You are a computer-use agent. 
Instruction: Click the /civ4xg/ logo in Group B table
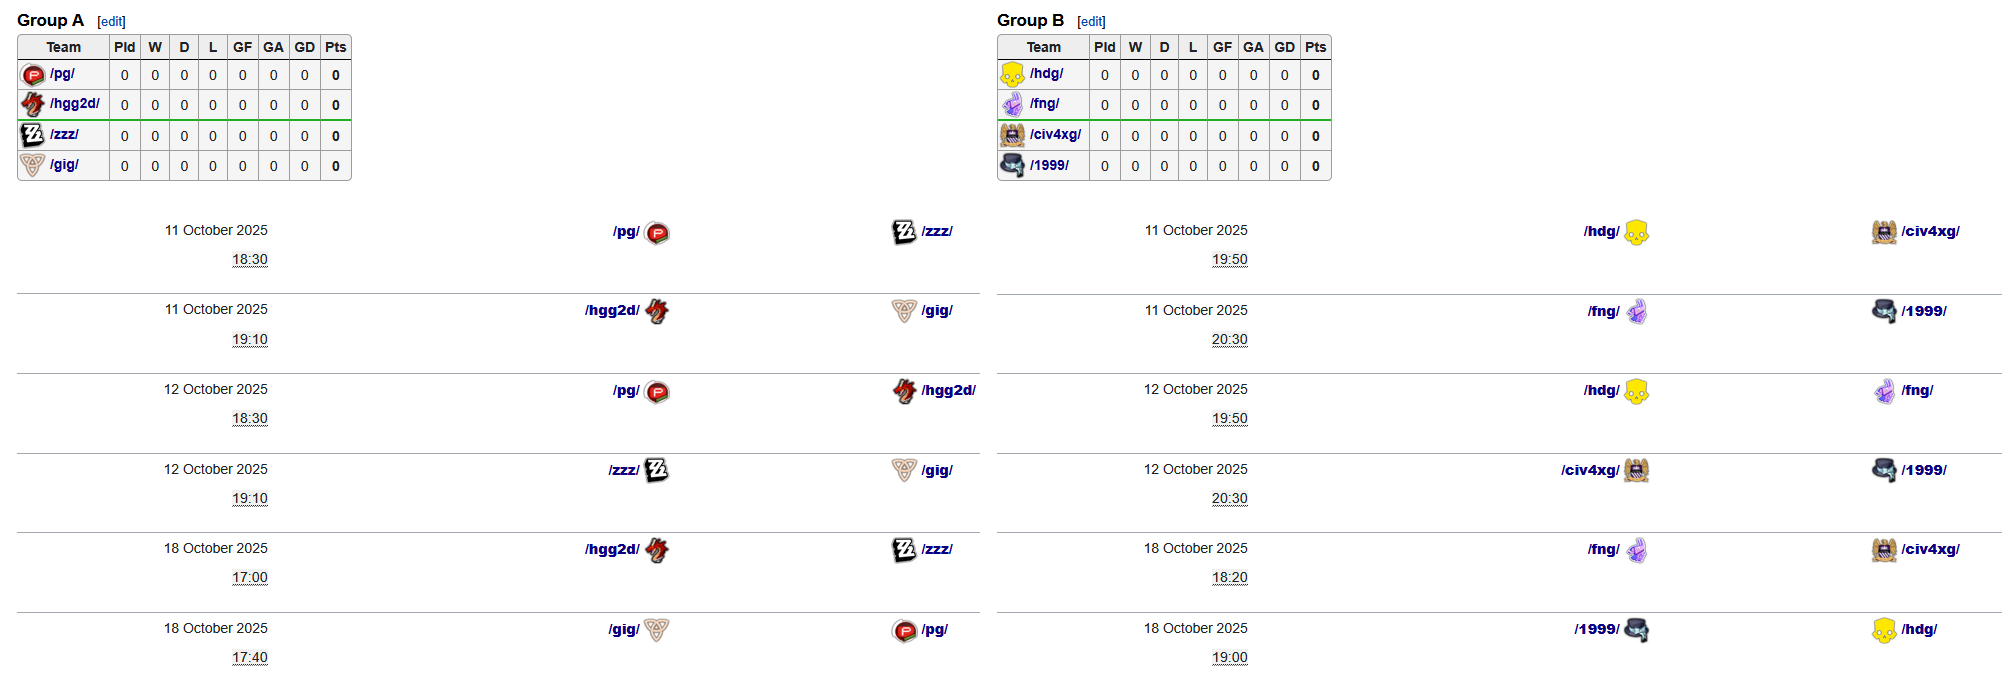click(x=1012, y=135)
